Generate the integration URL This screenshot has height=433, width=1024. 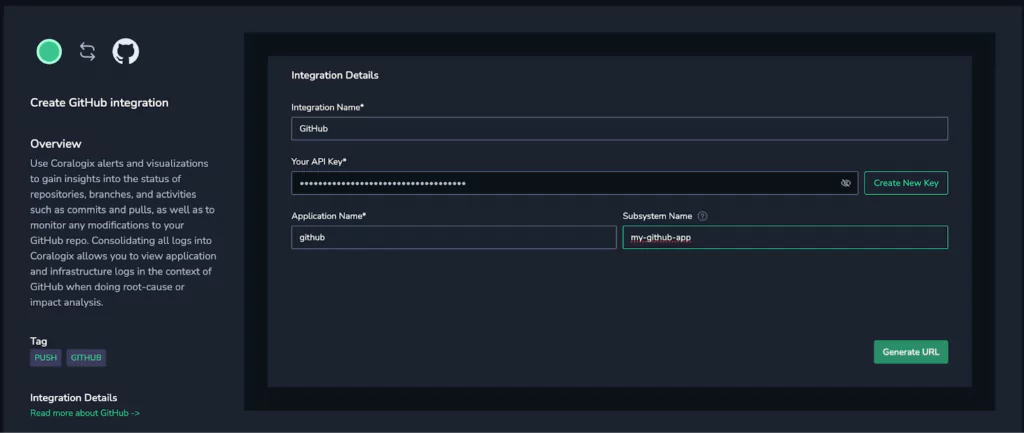(x=910, y=352)
